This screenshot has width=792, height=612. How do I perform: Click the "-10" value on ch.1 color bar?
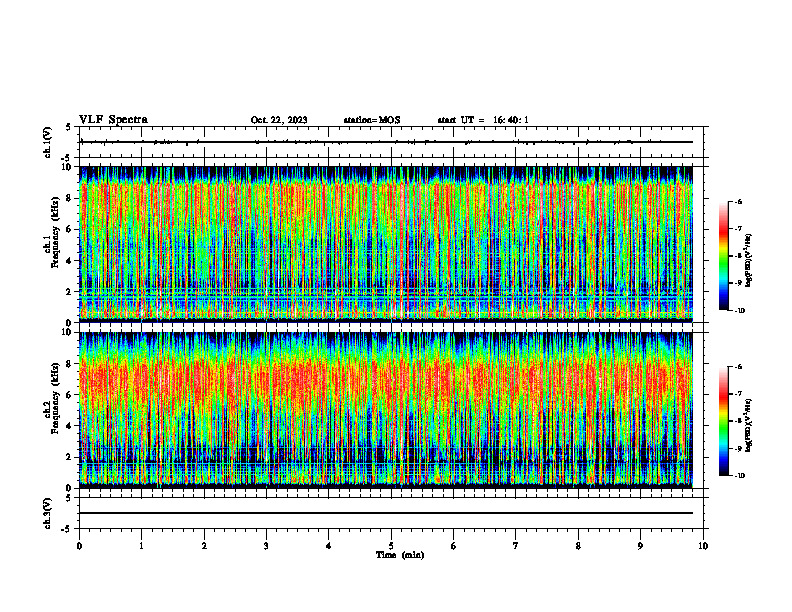pyautogui.click(x=740, y=311)
